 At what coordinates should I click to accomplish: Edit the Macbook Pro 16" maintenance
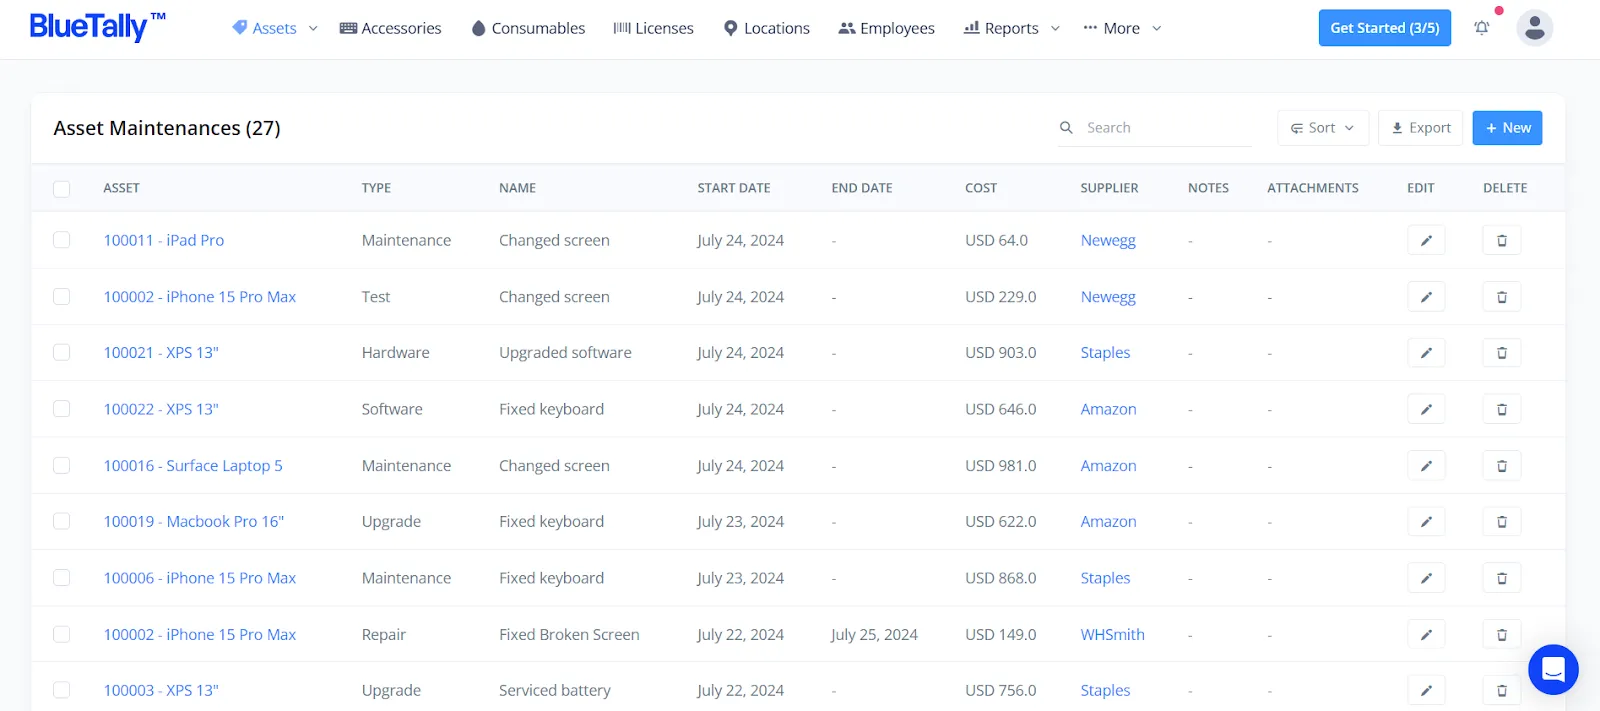tap(1426, 522)
